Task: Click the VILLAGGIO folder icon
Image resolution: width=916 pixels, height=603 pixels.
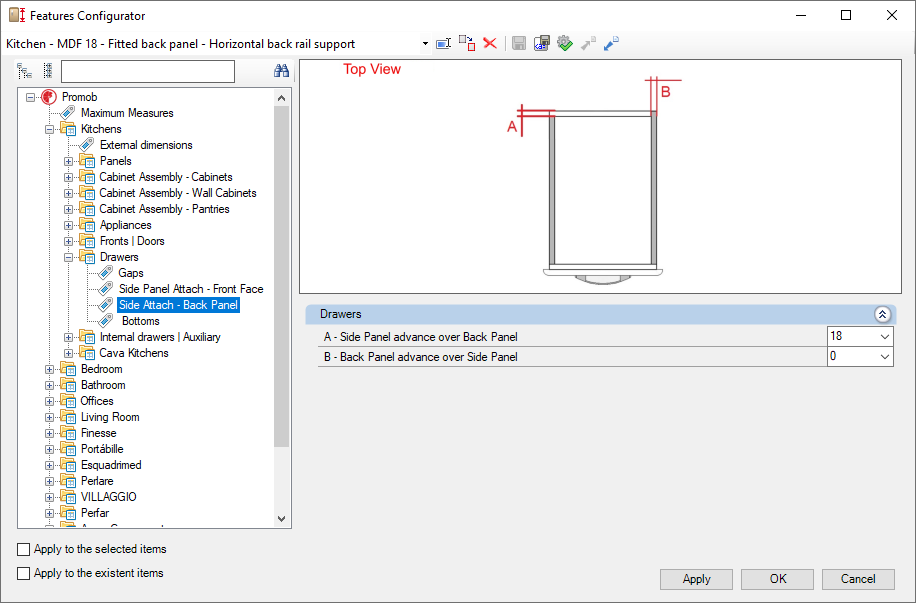Action: [68, 497]
